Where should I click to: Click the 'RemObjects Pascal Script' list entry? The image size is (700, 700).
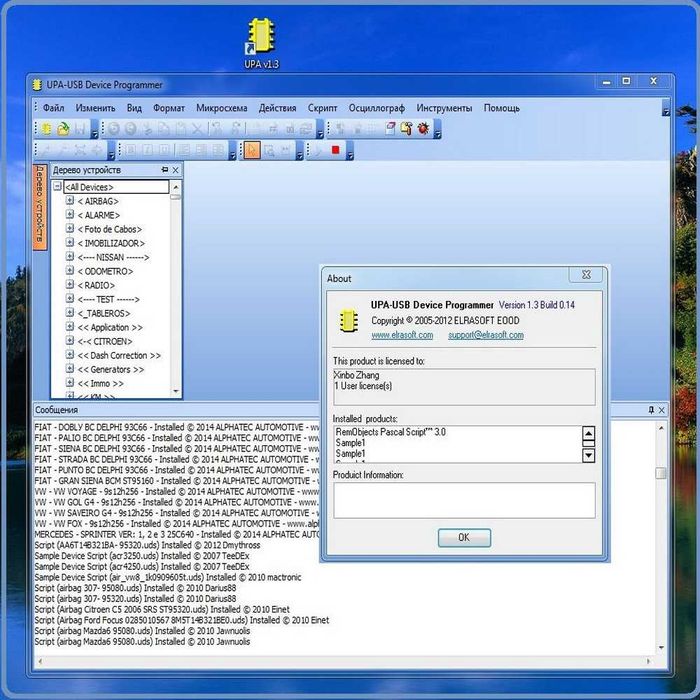pos(391,432)
